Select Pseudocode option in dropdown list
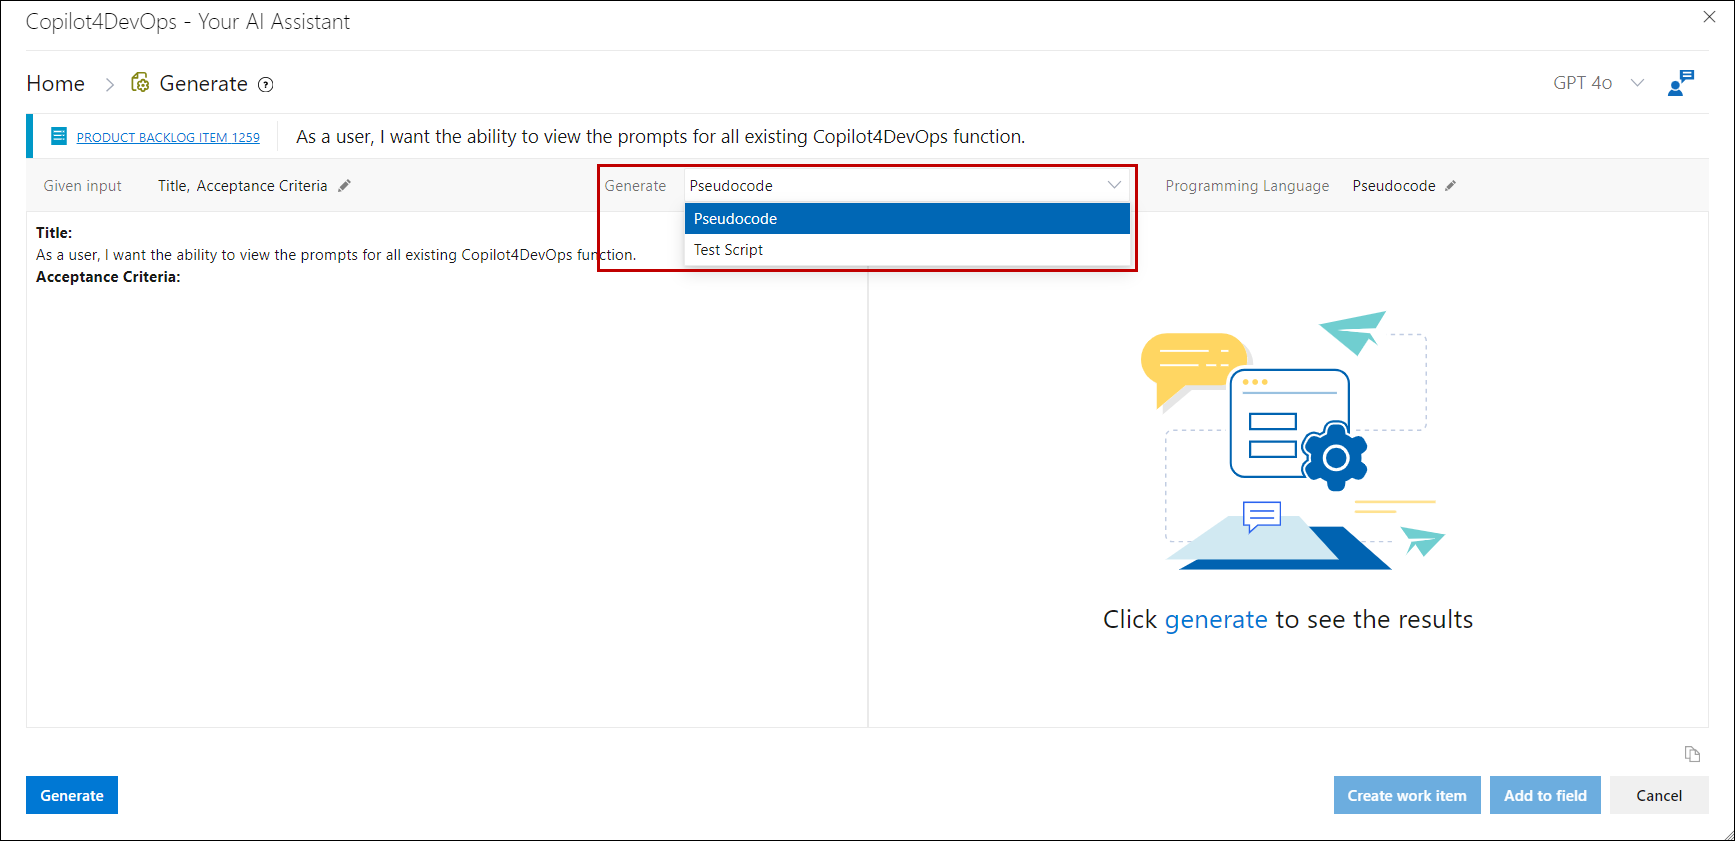The image size is (1735, 841). (907, 219)
